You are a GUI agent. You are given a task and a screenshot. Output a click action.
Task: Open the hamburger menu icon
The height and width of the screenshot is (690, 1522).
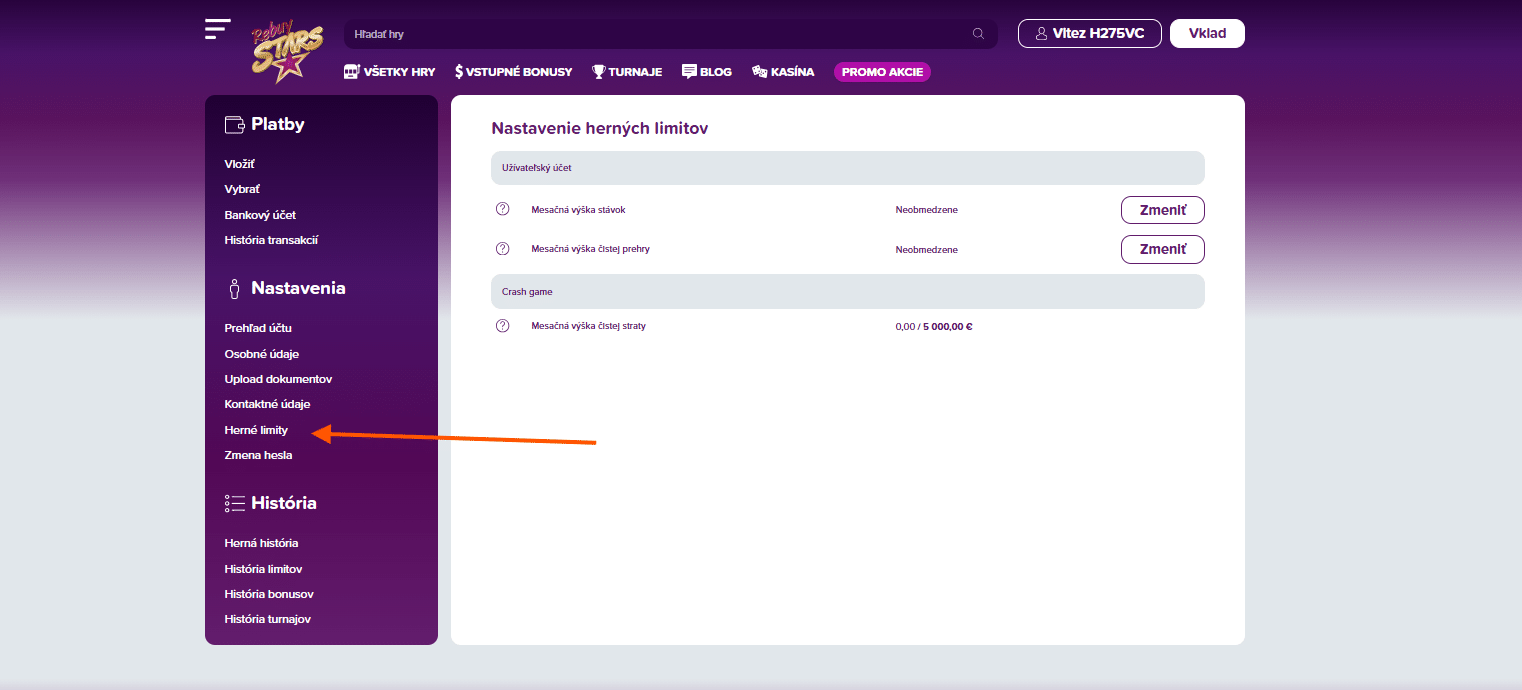217,29
